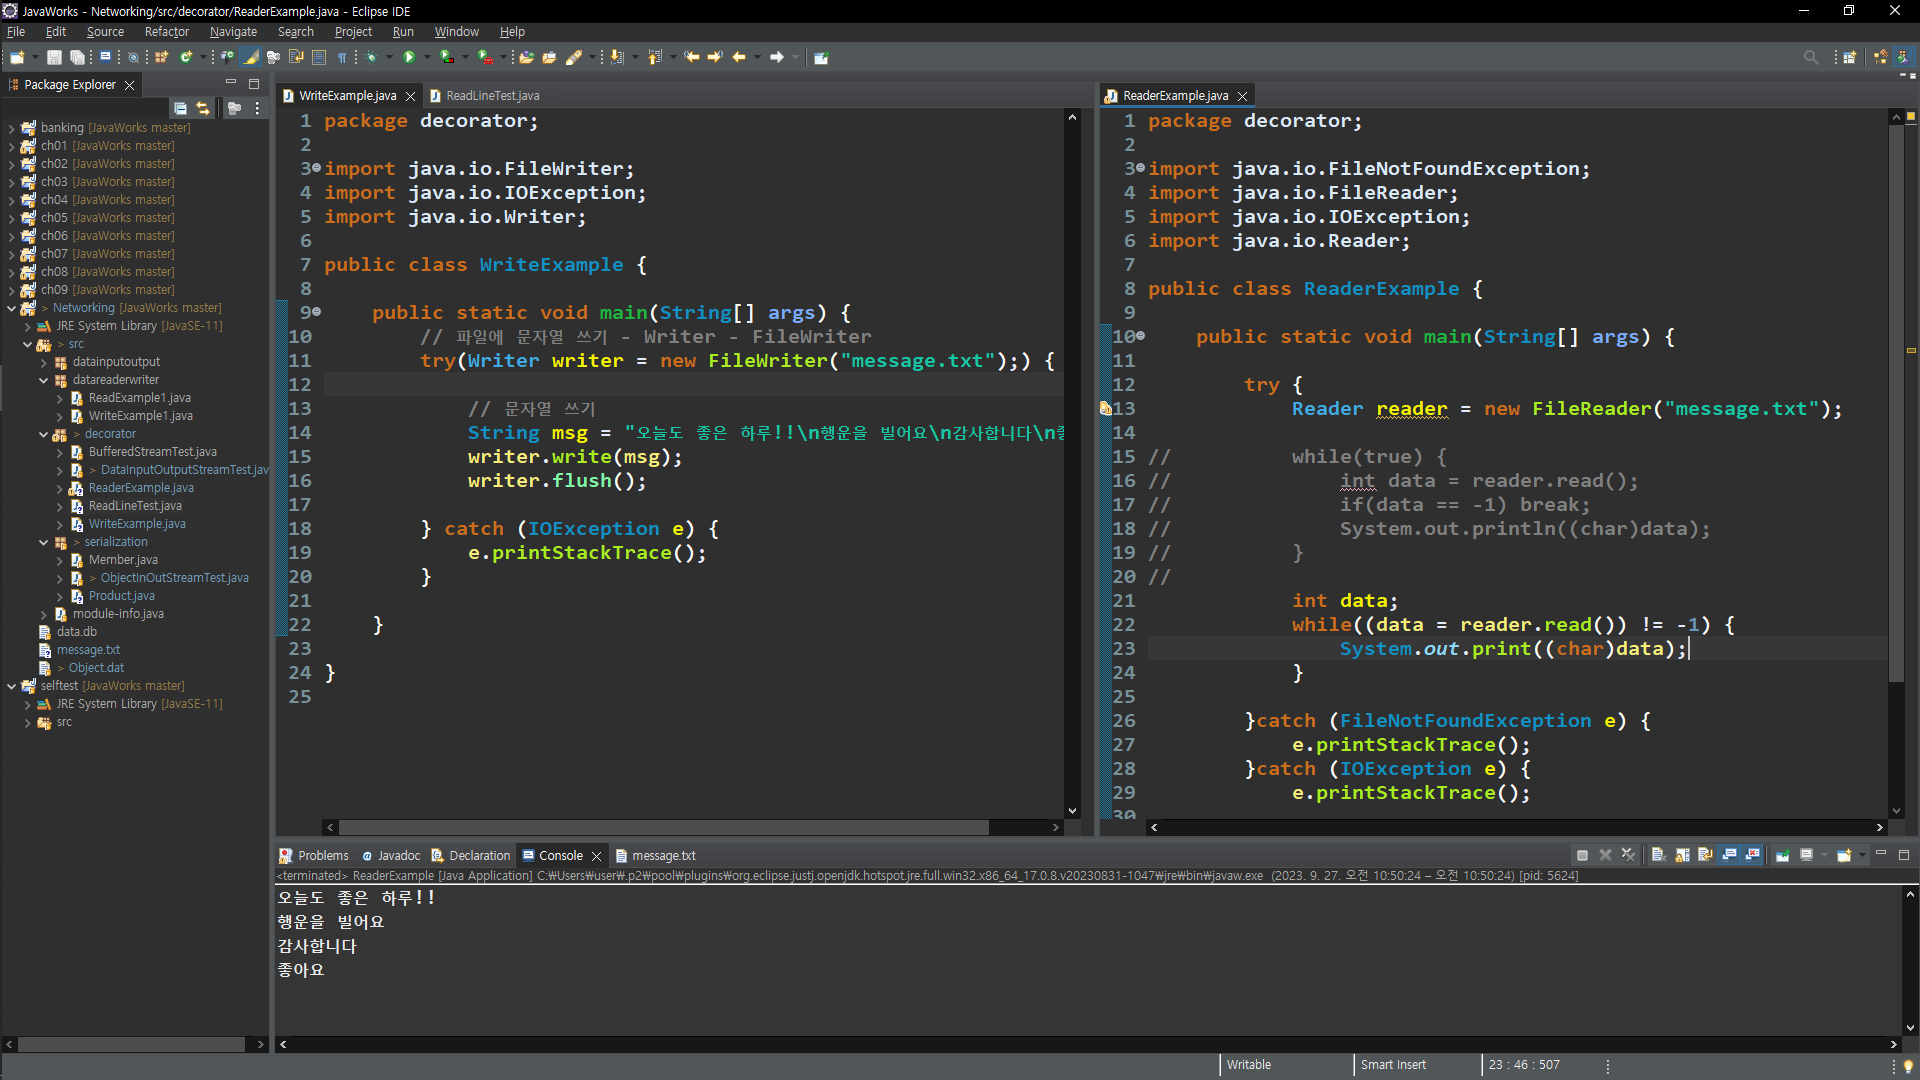Click the Debug bug icon

(371, 57)
